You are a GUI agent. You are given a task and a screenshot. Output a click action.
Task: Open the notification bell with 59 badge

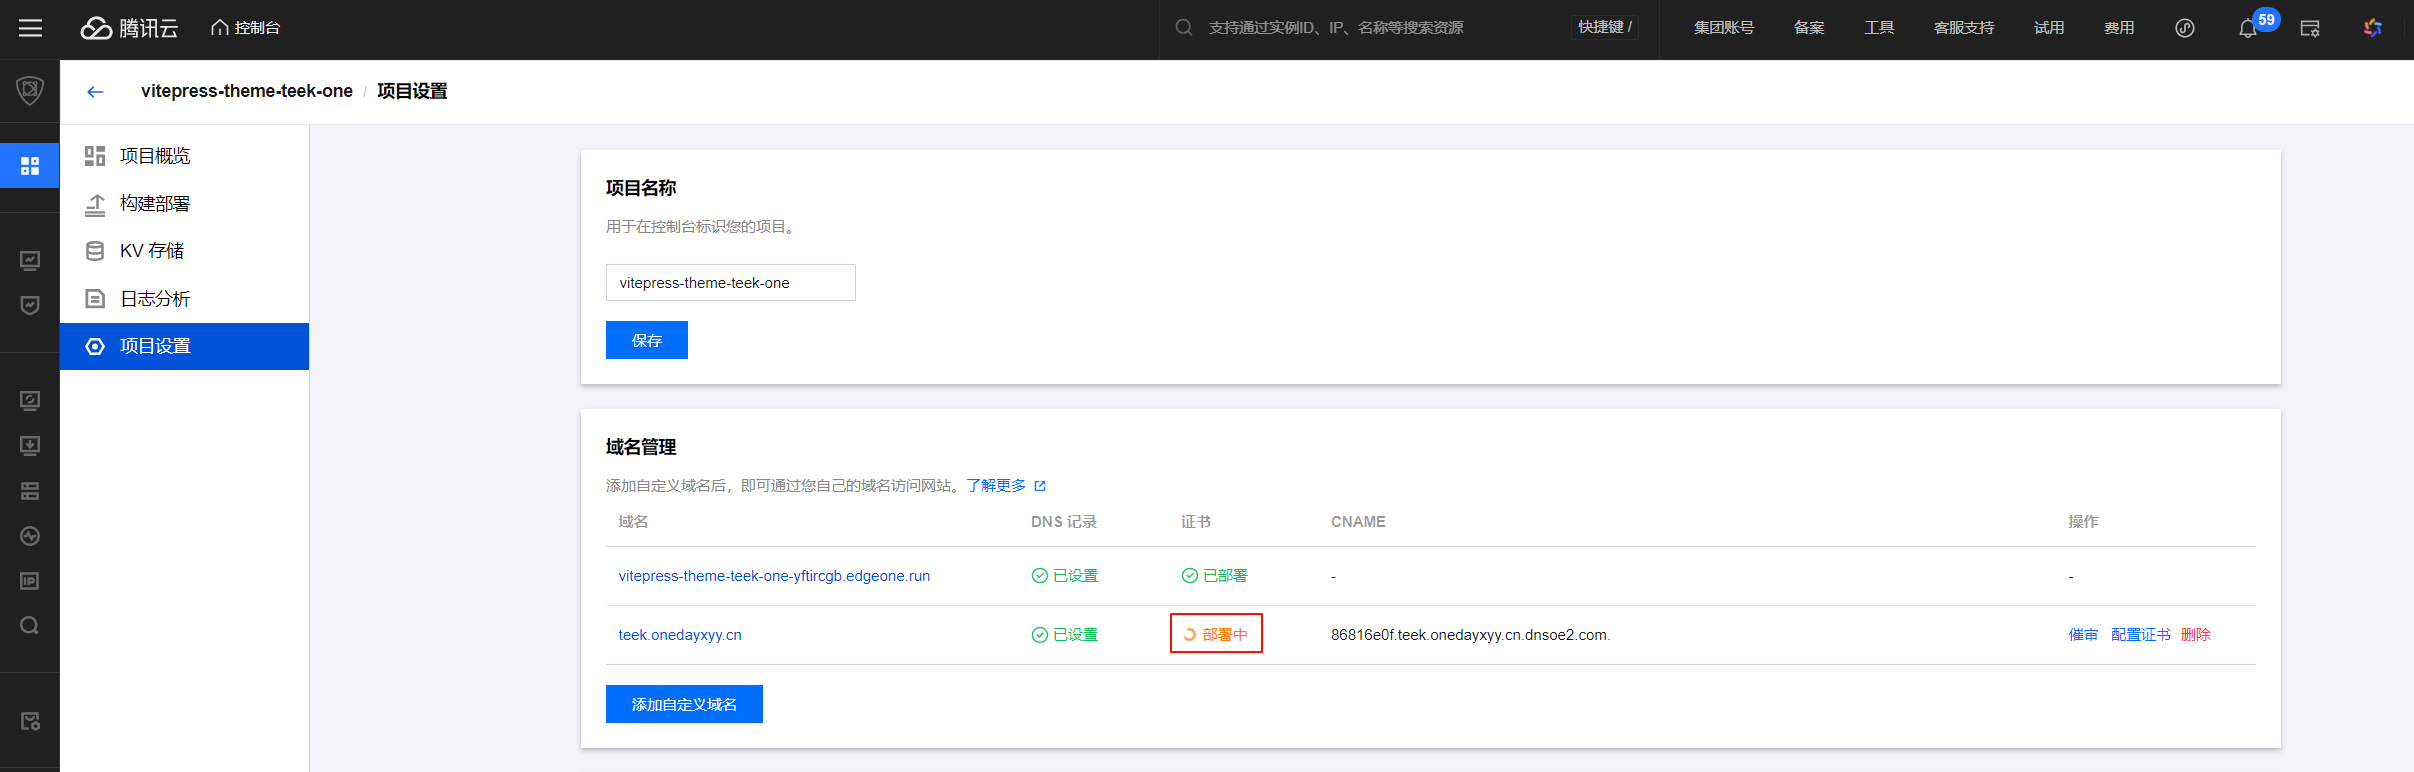click(2247, 28)
